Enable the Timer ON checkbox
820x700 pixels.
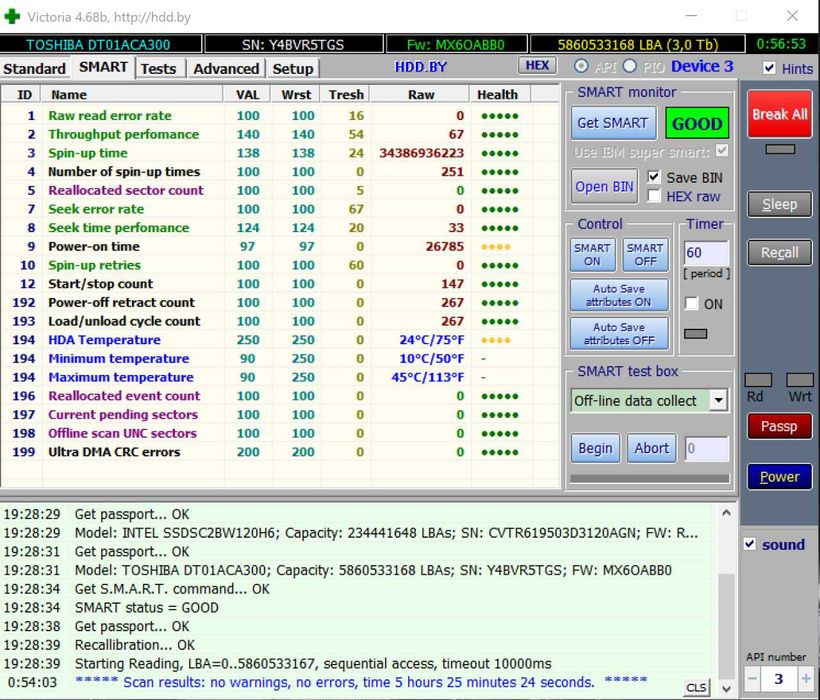(x=691, y=303)
